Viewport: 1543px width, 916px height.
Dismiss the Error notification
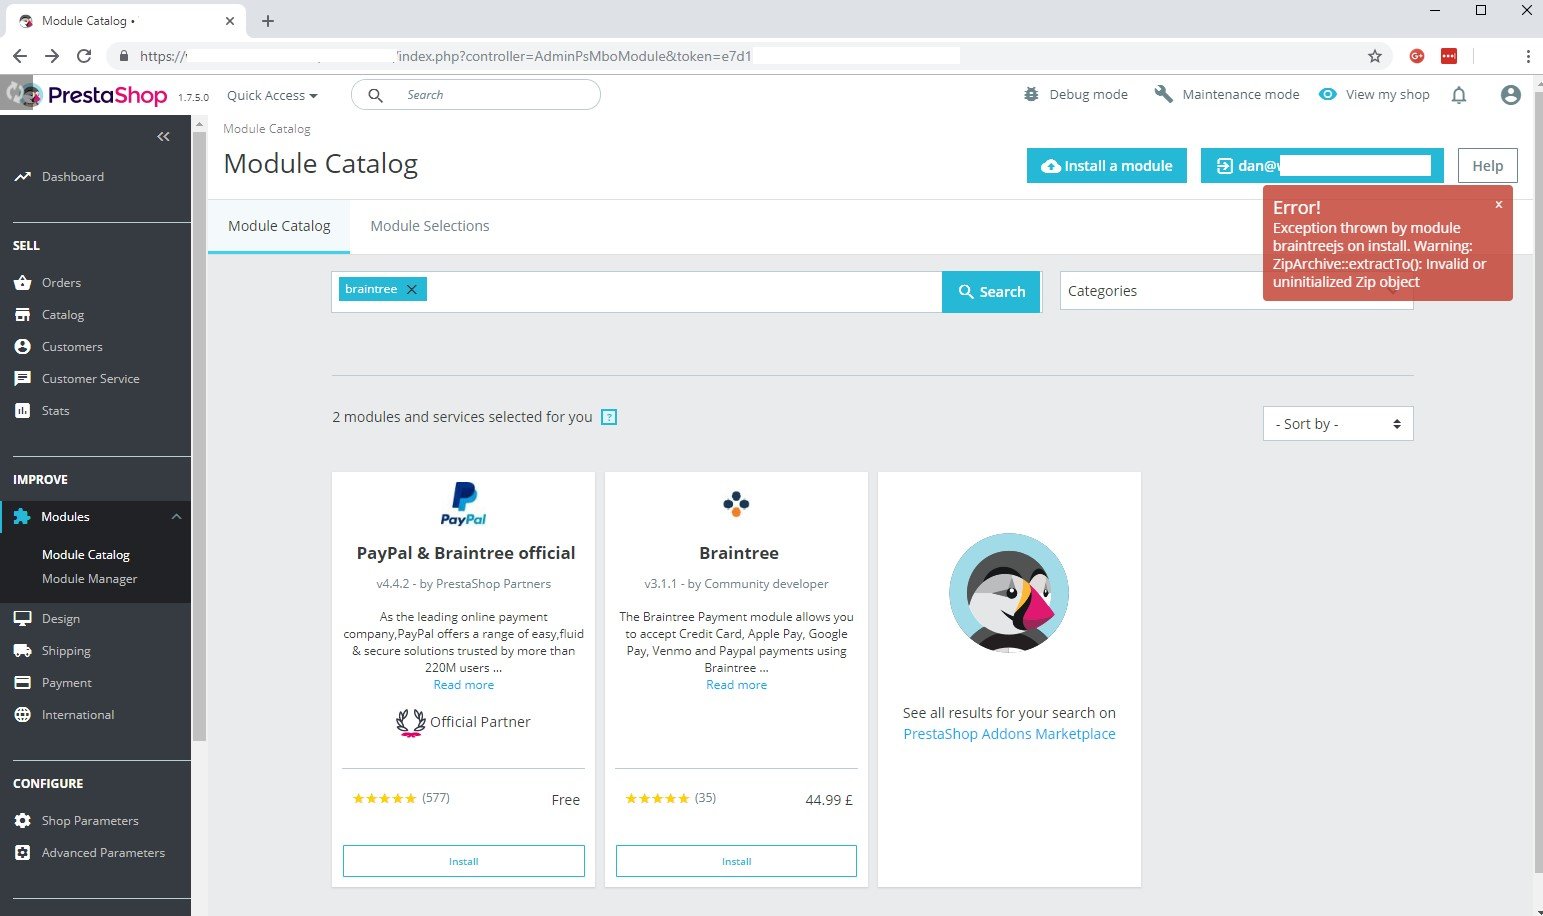tap(1498, 204)
